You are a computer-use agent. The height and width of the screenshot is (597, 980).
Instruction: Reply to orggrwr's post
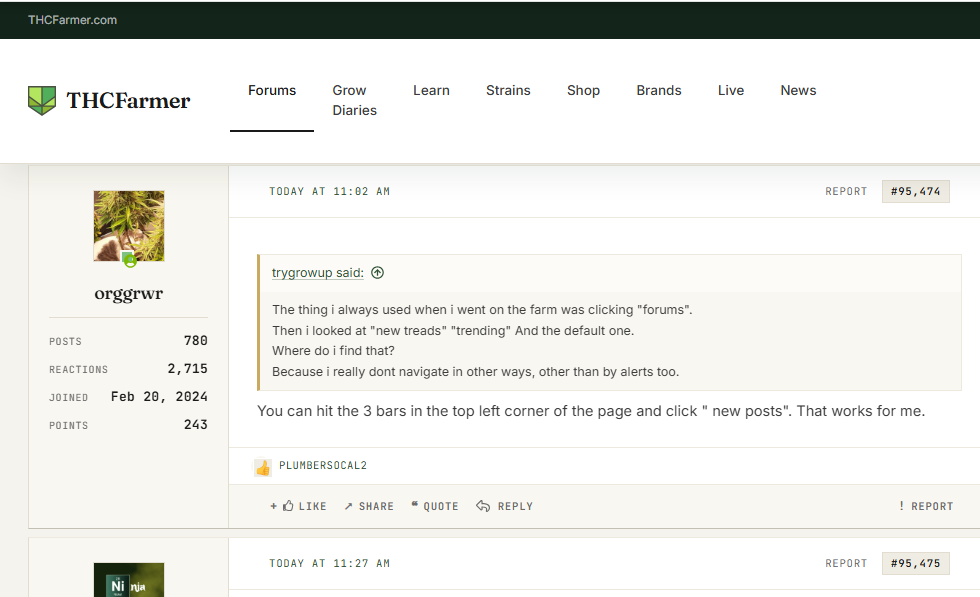[504, 506]
